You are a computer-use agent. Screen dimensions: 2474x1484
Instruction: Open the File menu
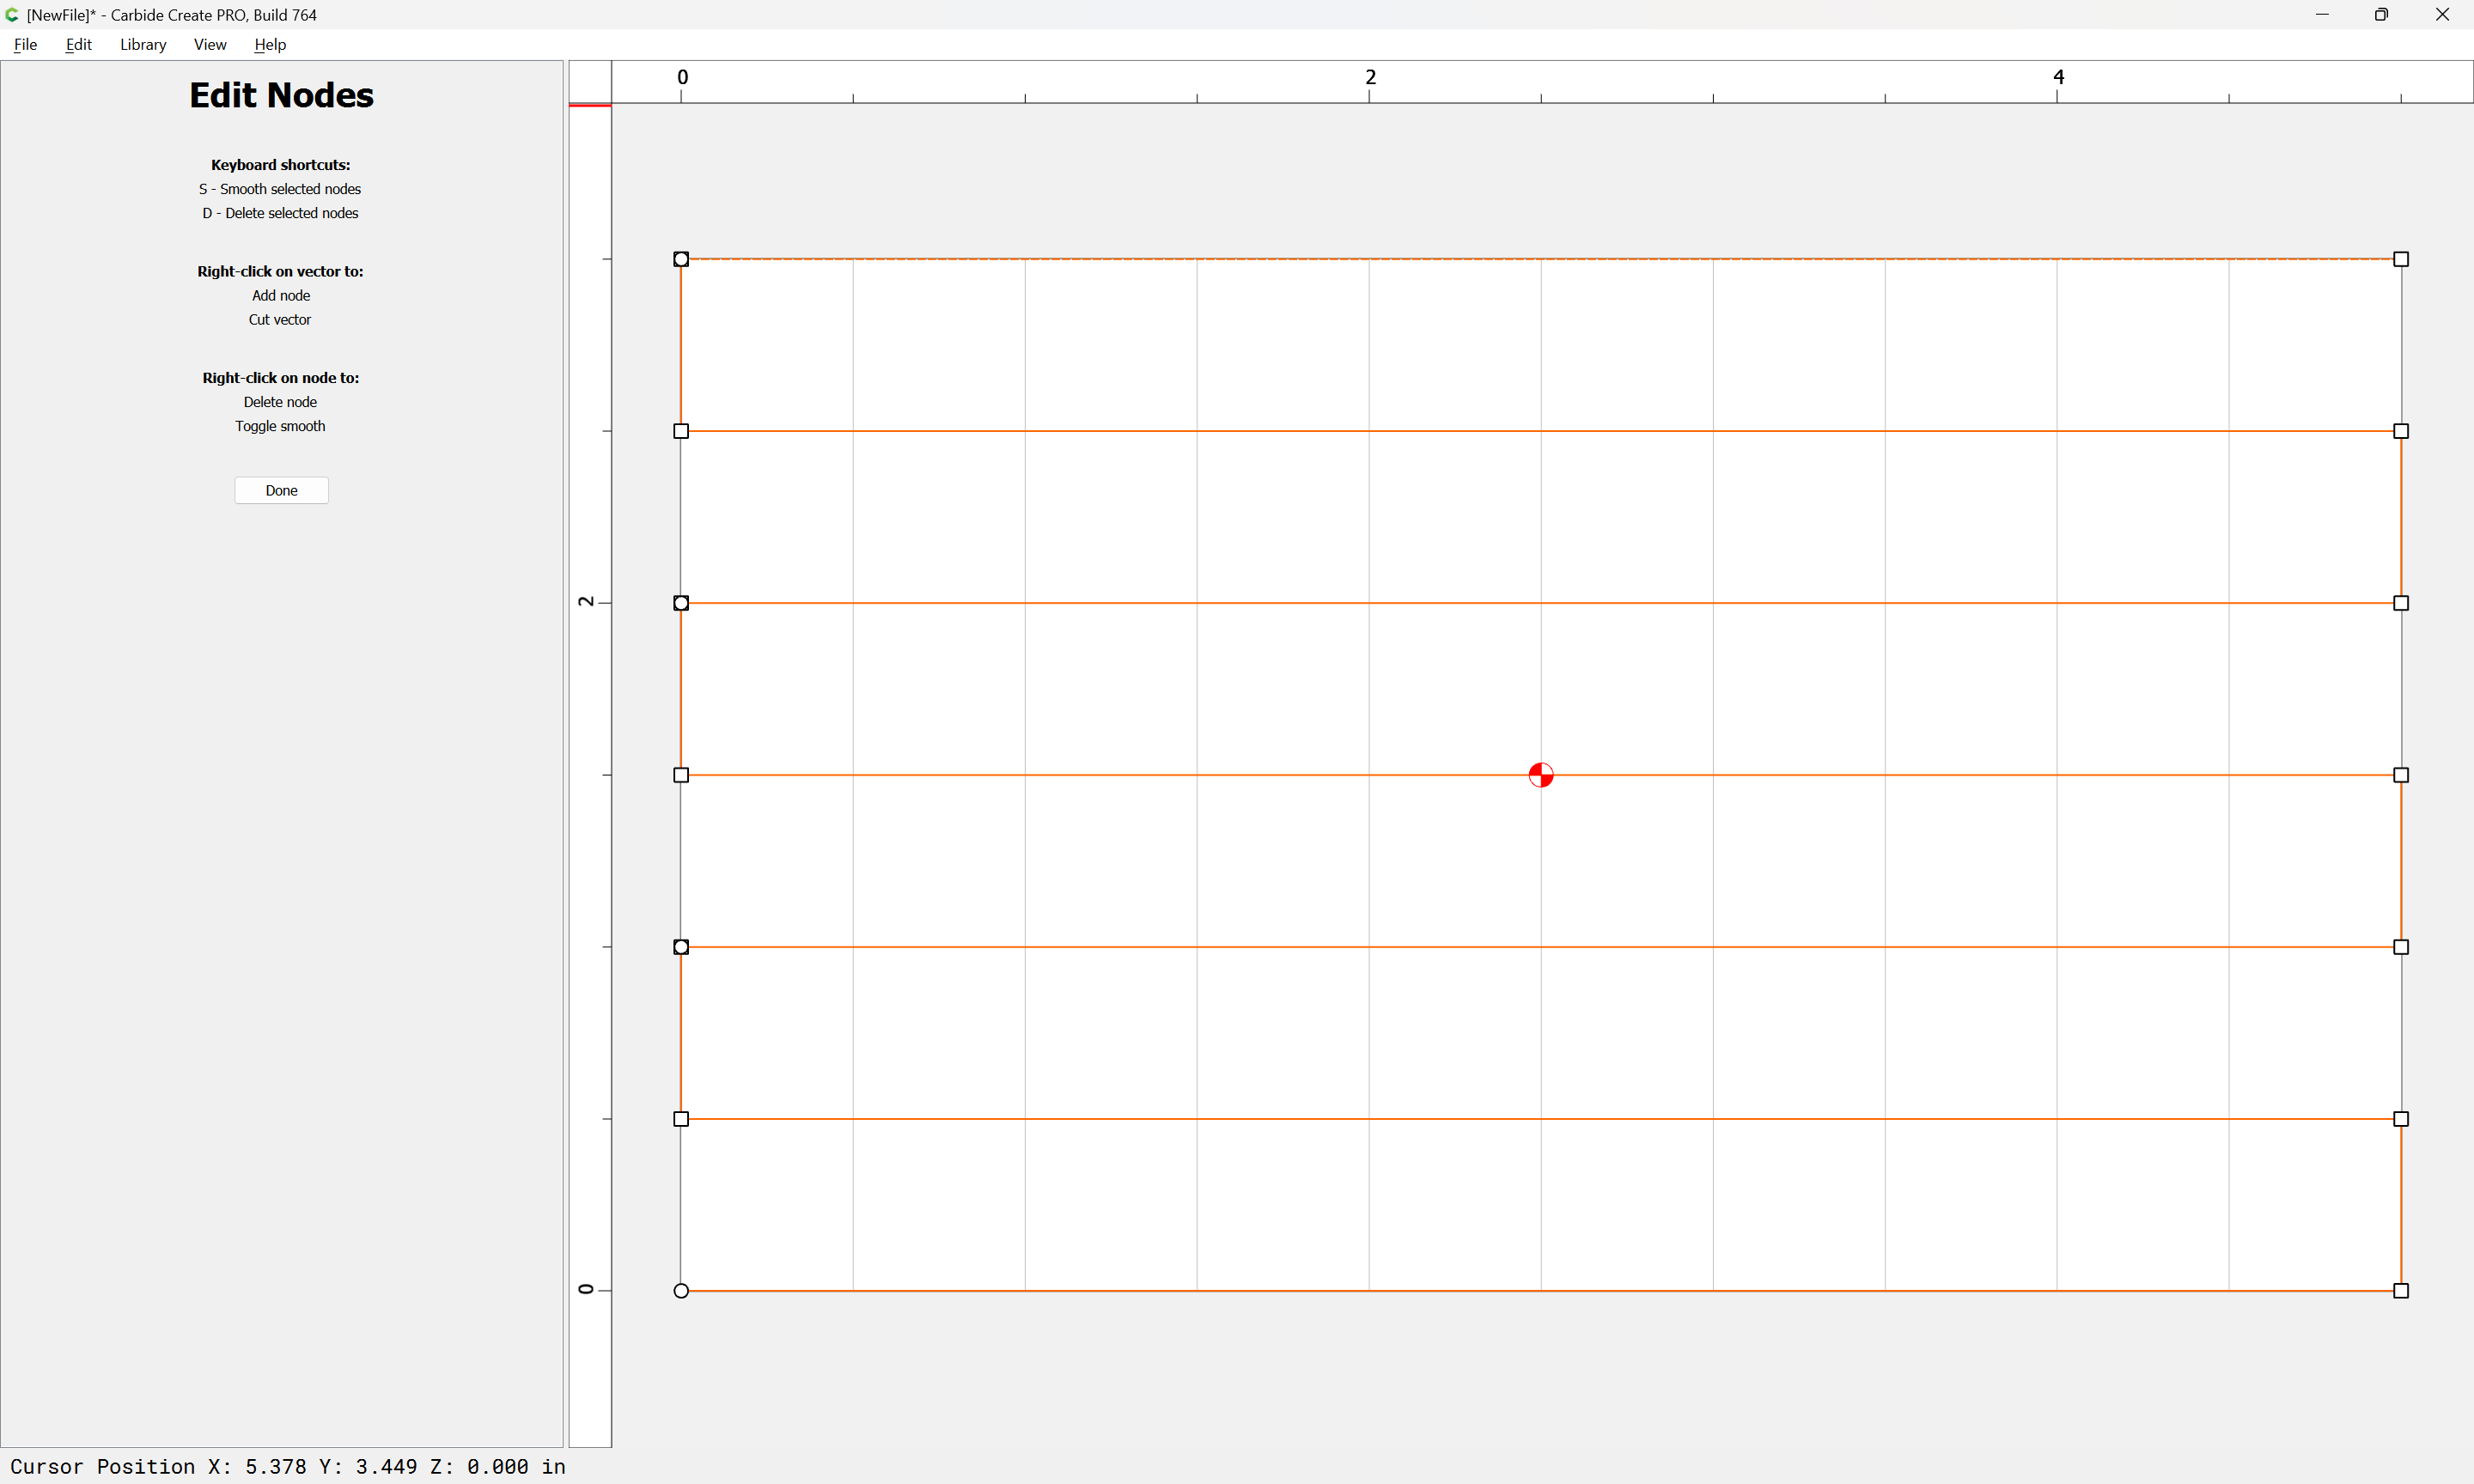pos(25,44)
